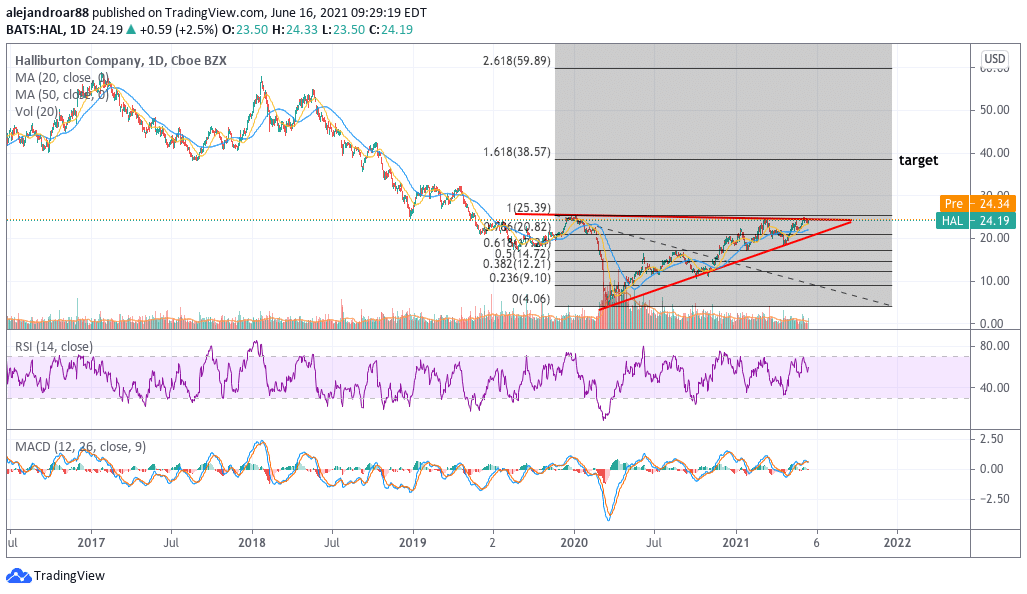This screenshot has width=1027, height=594.
Task: Click the 1.618(38.57) Fibonacci level label
Action: coord(517,152)
